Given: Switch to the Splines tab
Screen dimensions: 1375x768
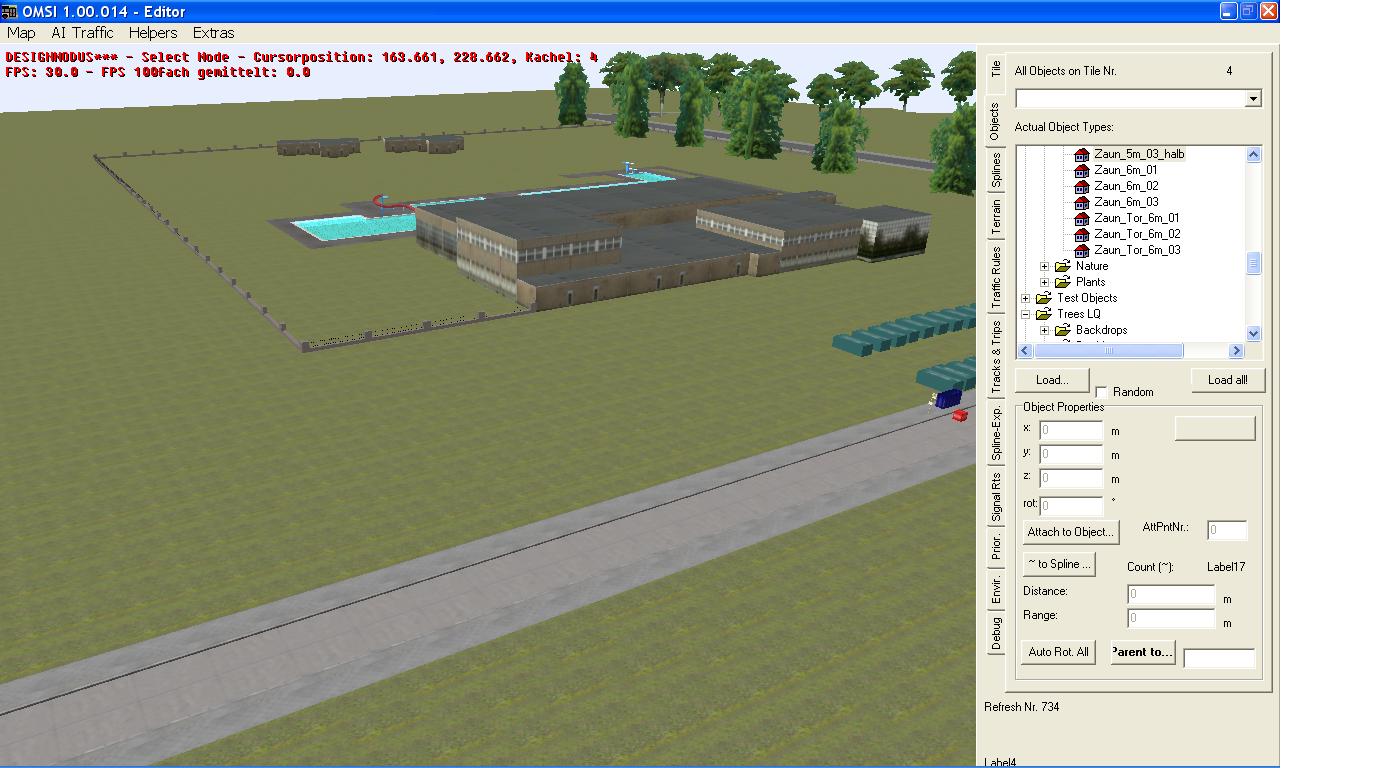Looking at the screenshot, I should pos(995,170).
